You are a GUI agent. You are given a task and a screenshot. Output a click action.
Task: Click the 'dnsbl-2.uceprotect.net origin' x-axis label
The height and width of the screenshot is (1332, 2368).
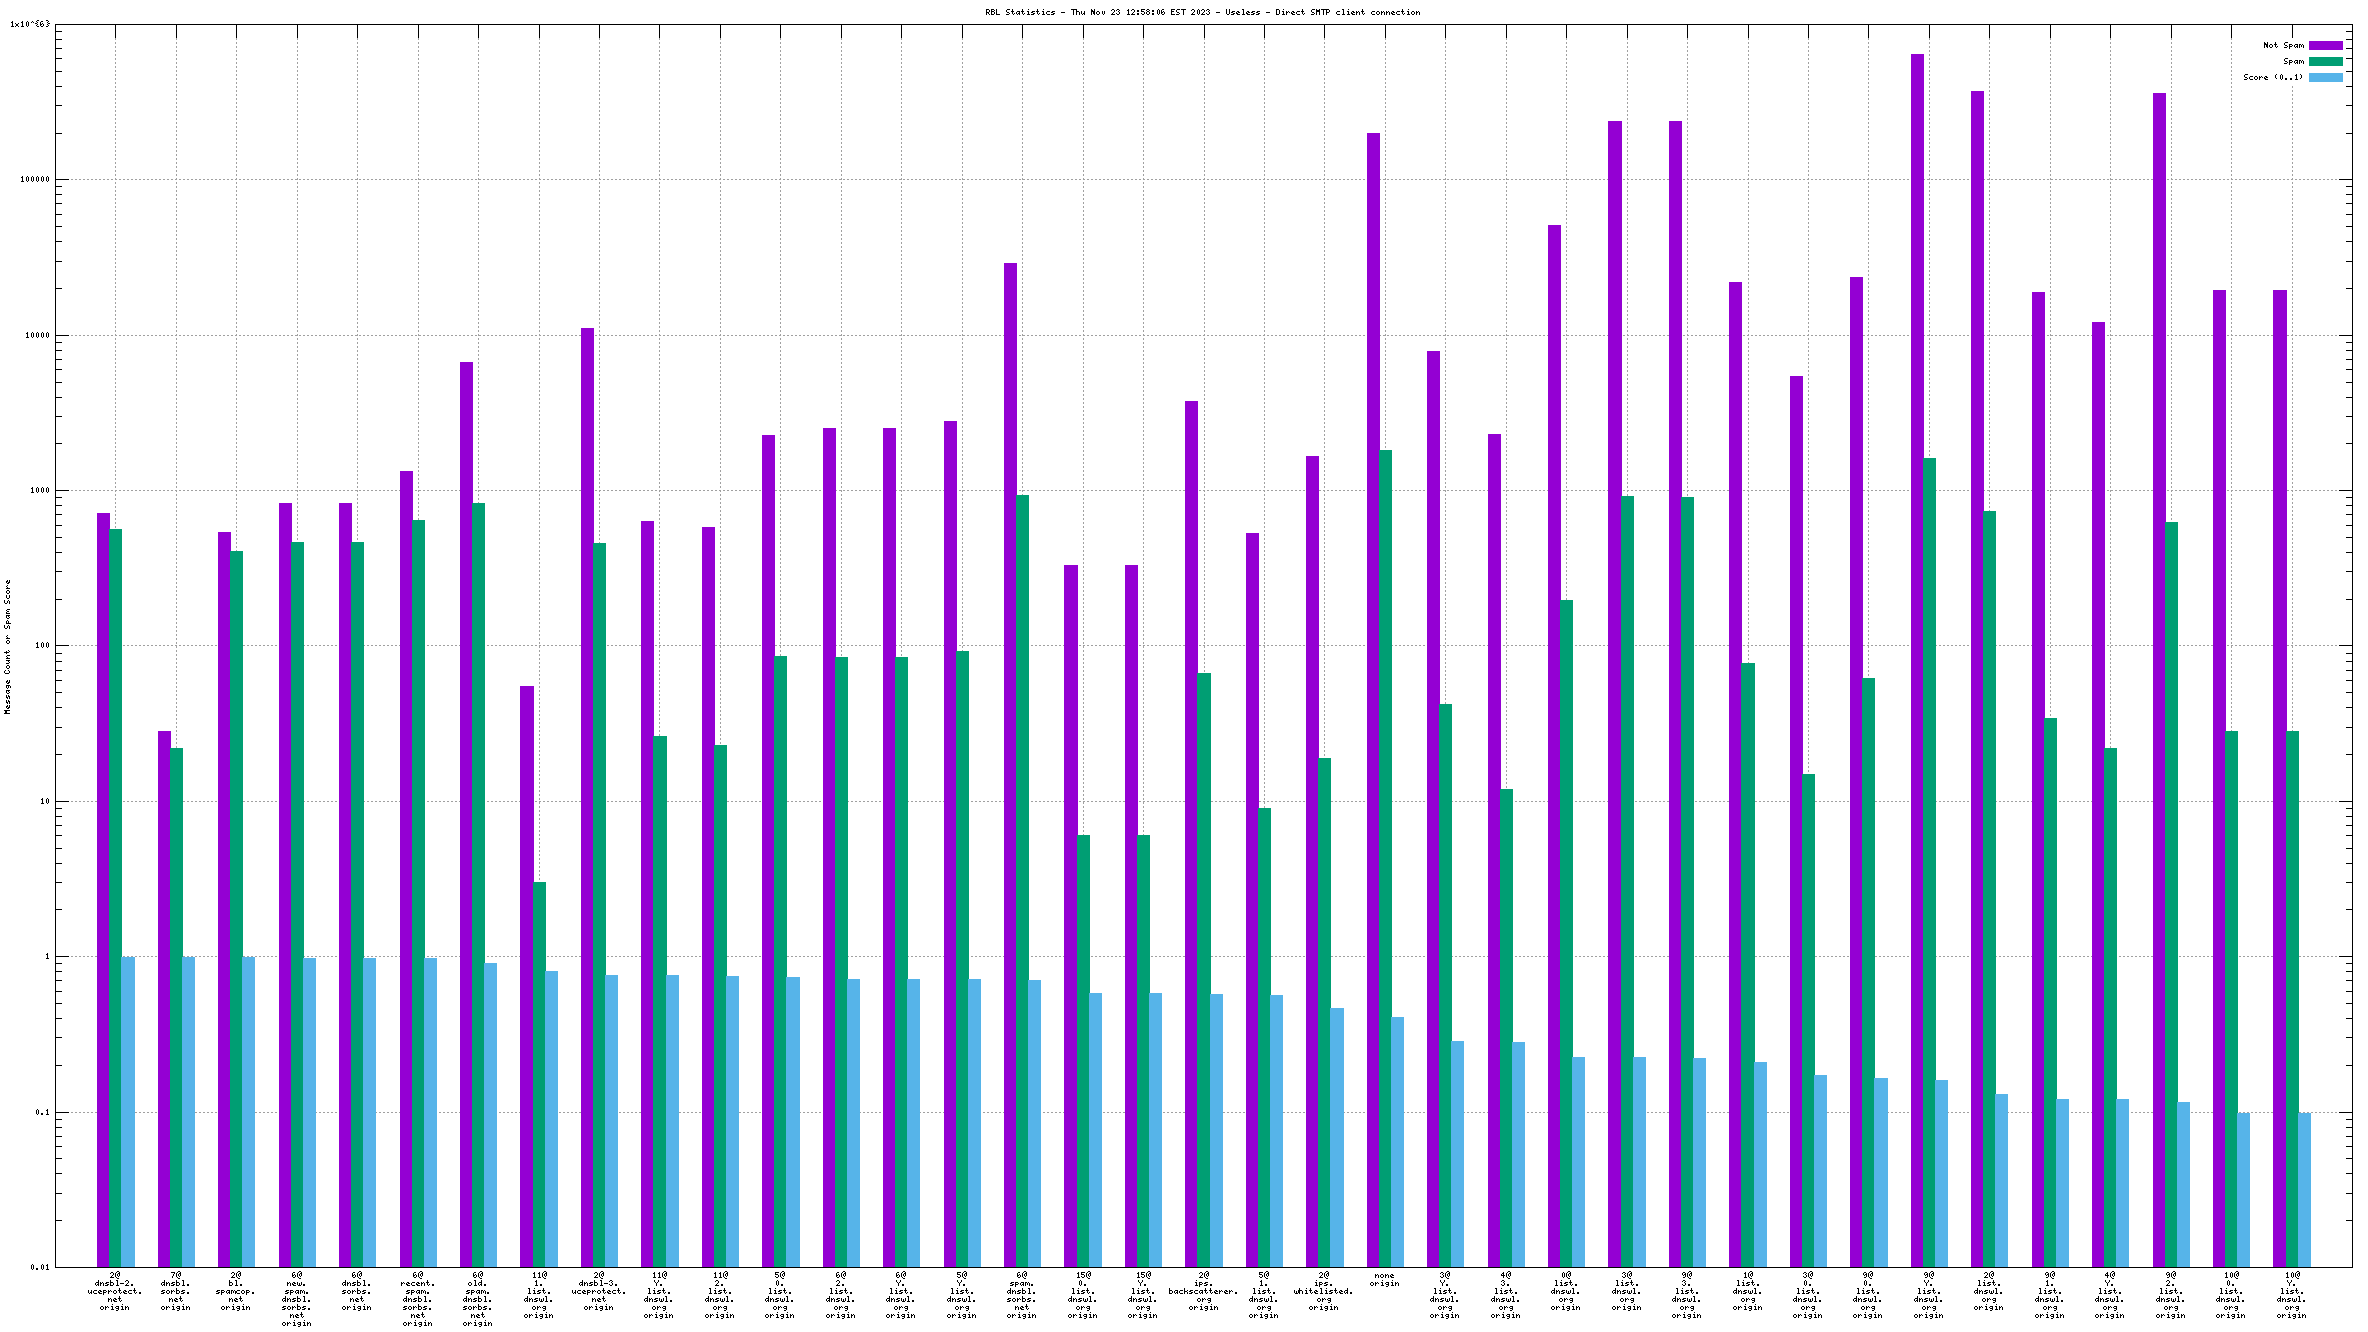click(x=115, y=1291)
